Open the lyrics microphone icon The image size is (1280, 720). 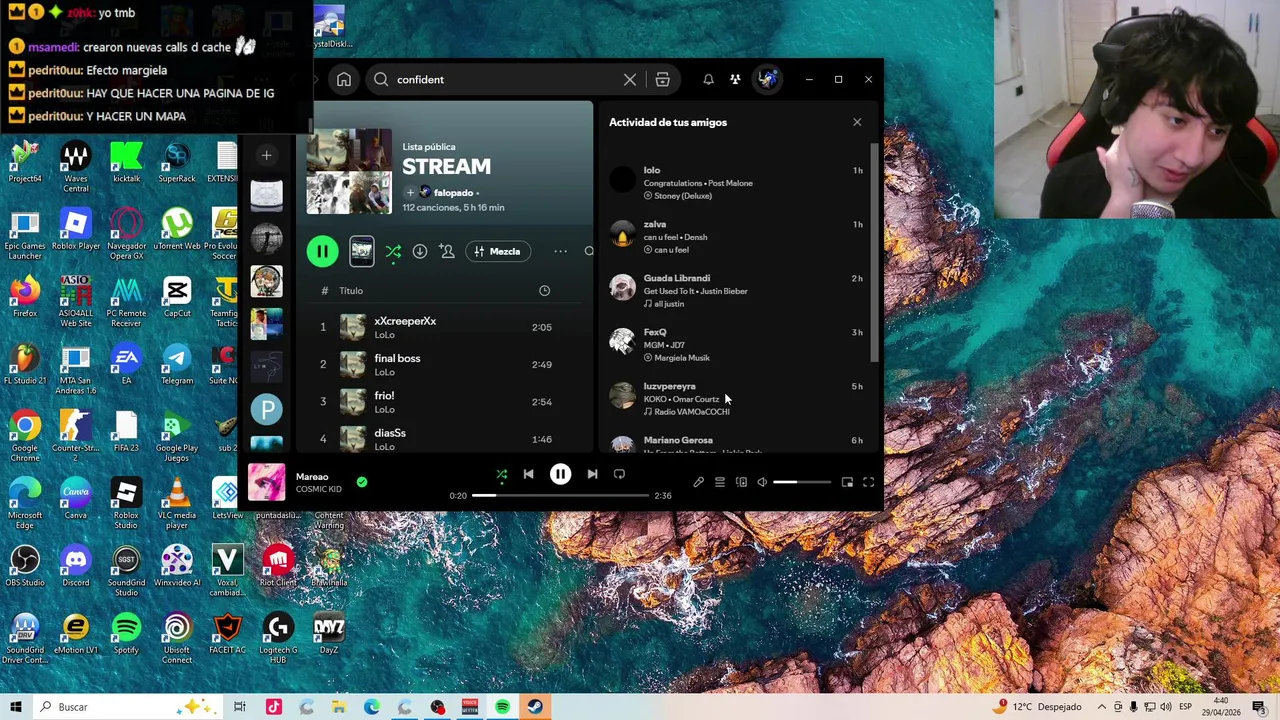coord(698,482)
